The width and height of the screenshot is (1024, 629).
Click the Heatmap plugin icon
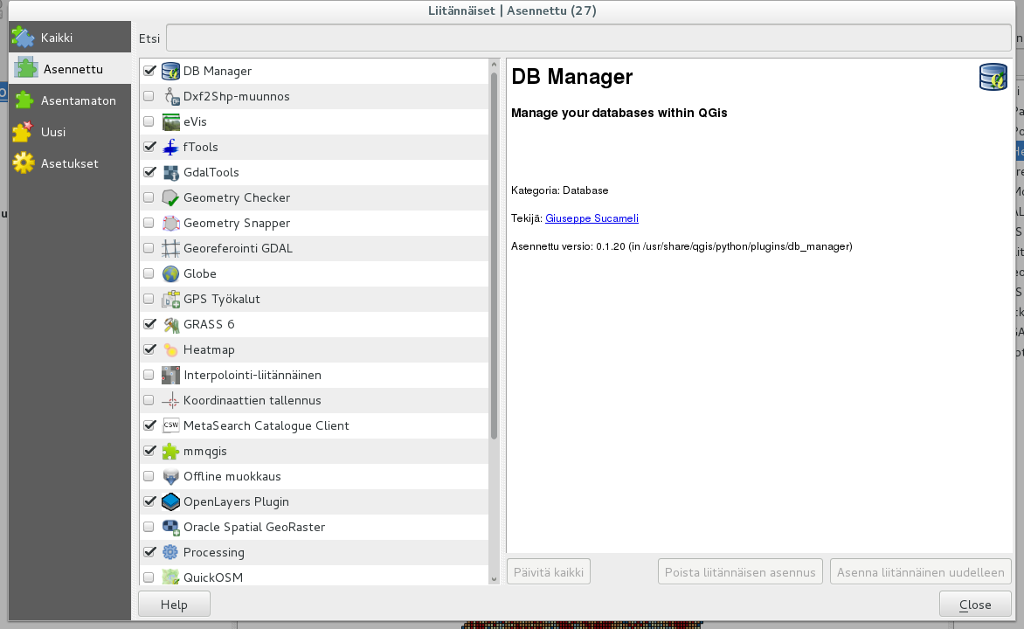170,350
